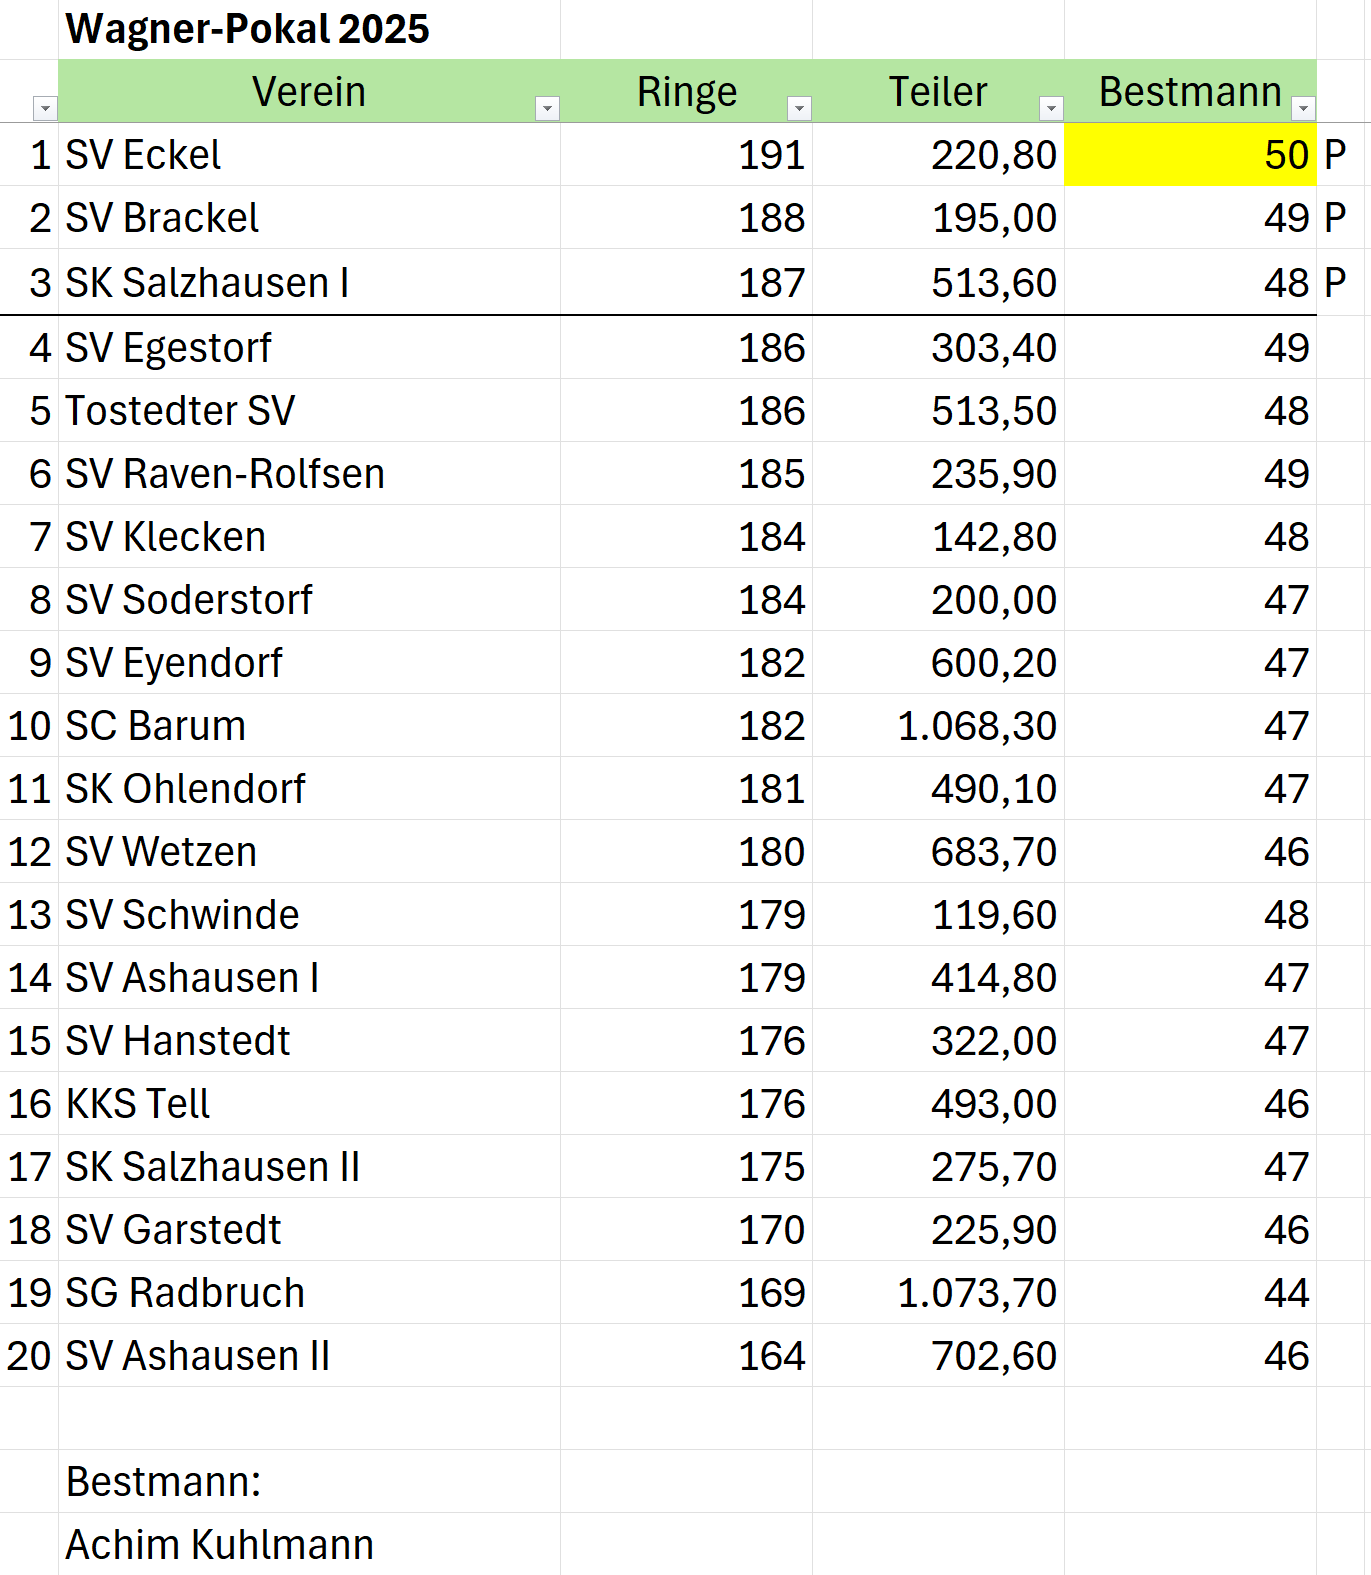Open the filter dropdown of the rank number column

(45, 108)
